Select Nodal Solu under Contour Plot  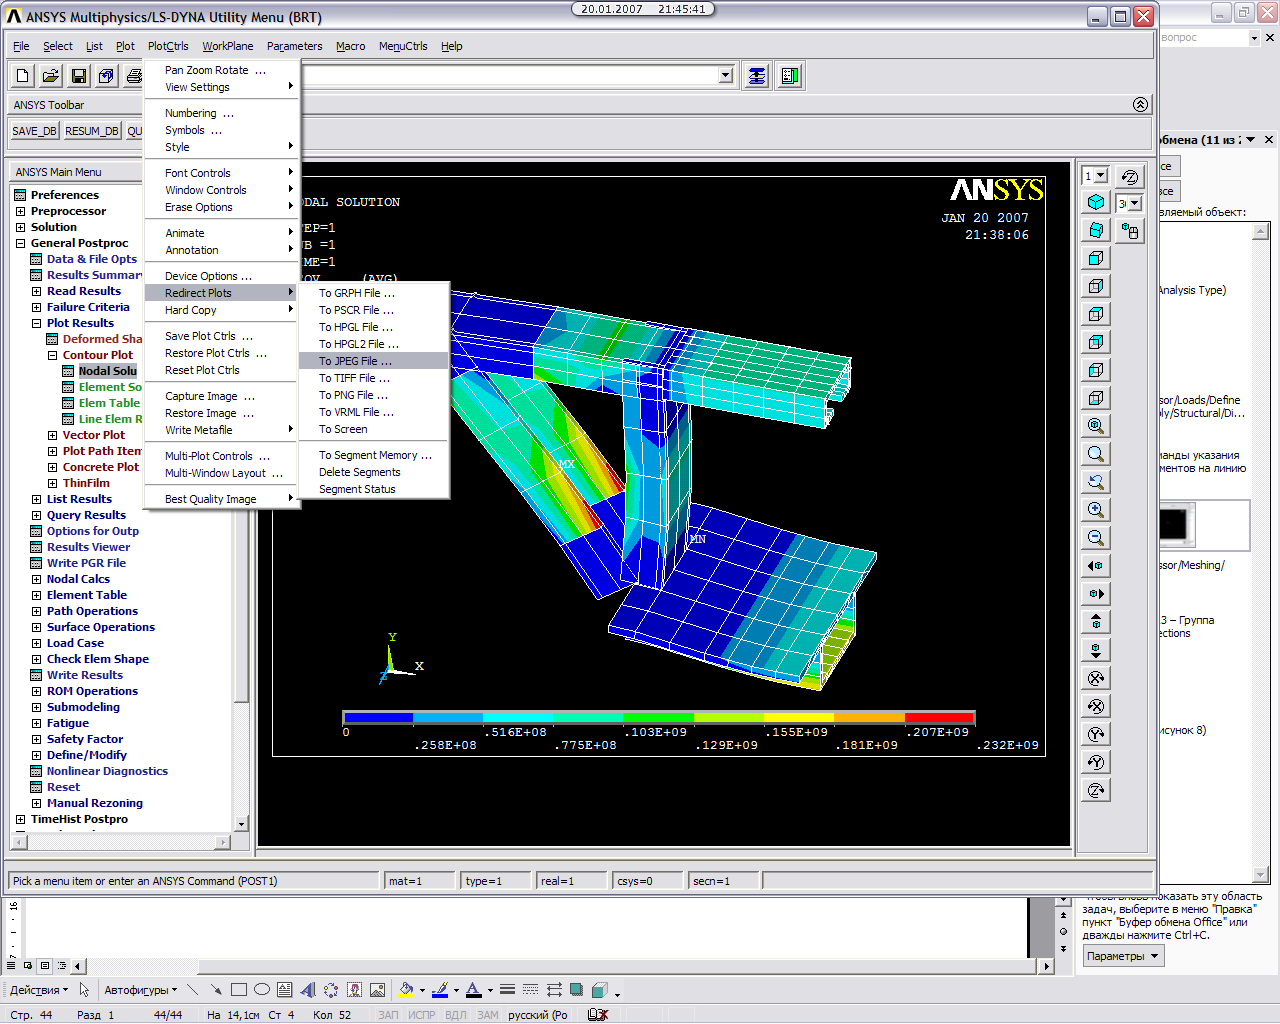(108, 371)
